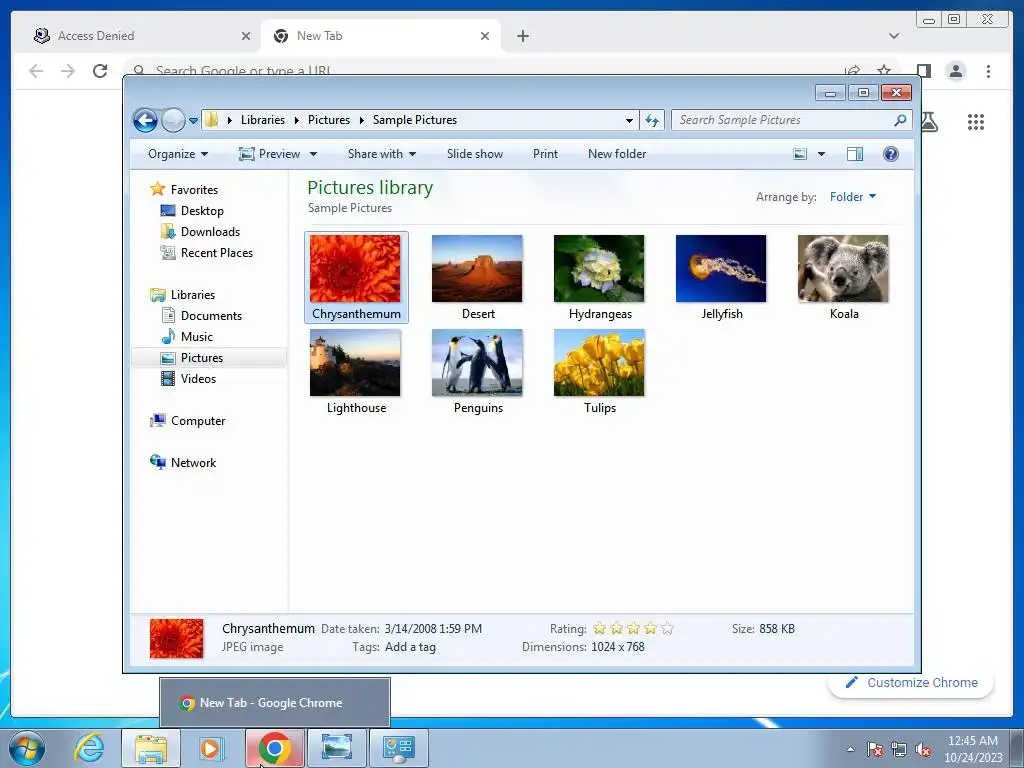
Task: Expand the view options dropdown arrow
Action: (x=822, y=154)
